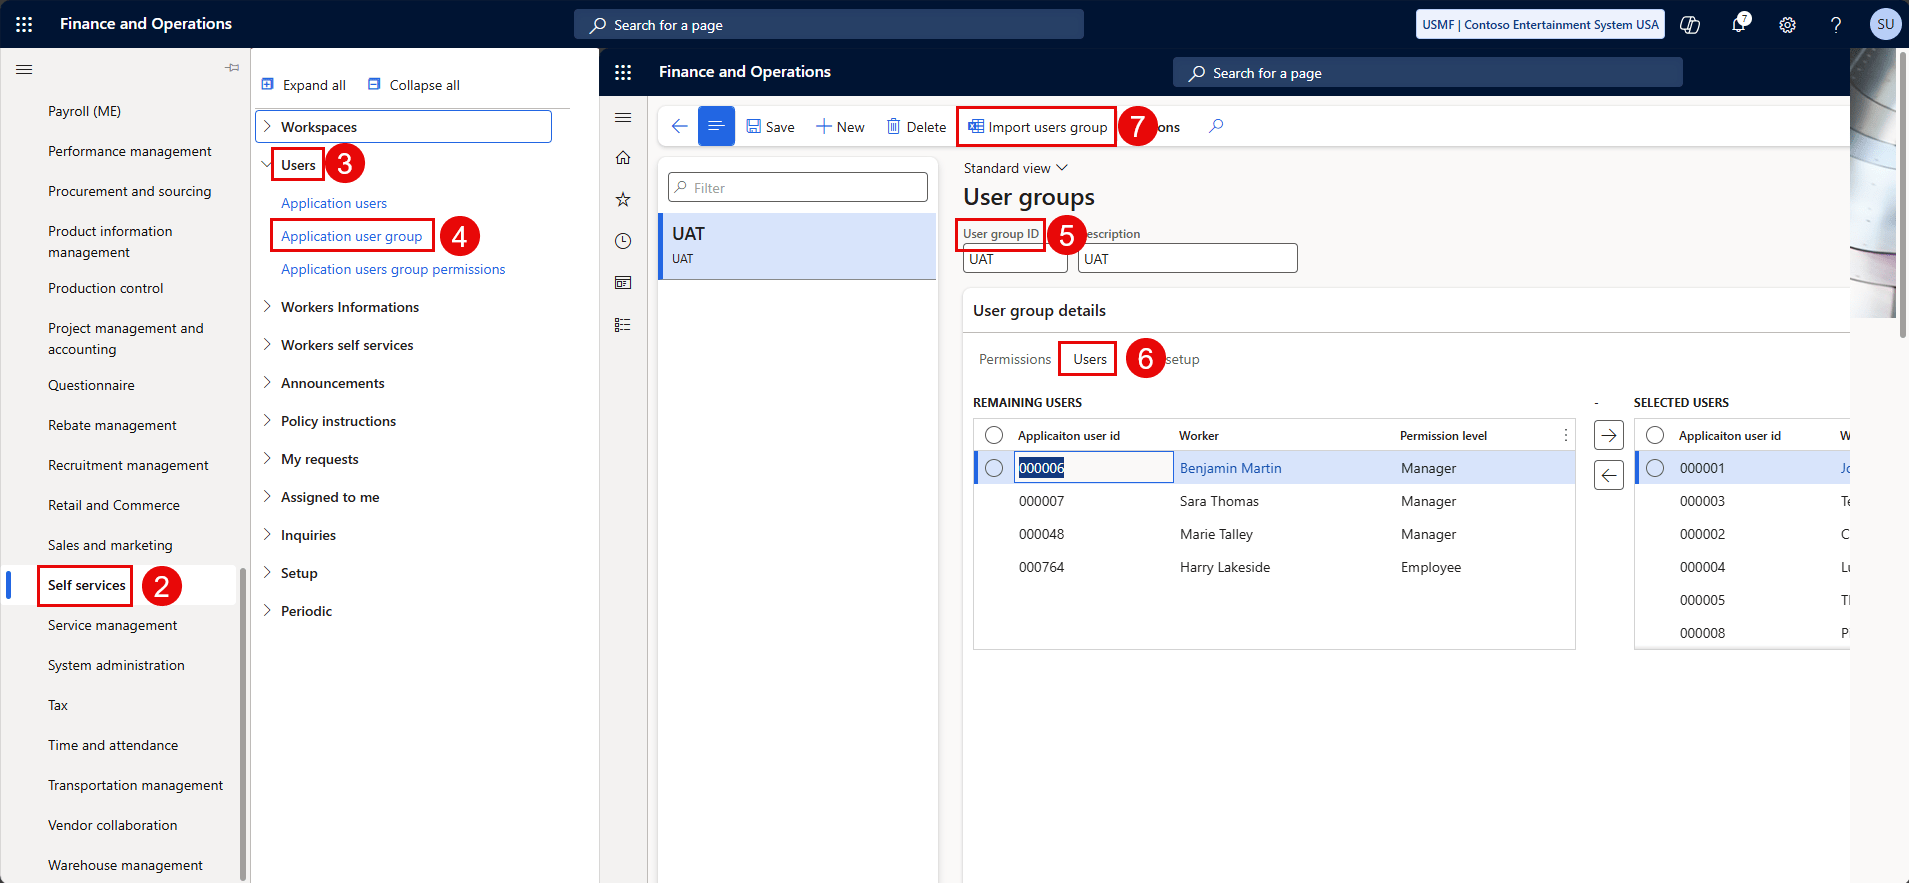Open the settings gear

point(1787,25)
